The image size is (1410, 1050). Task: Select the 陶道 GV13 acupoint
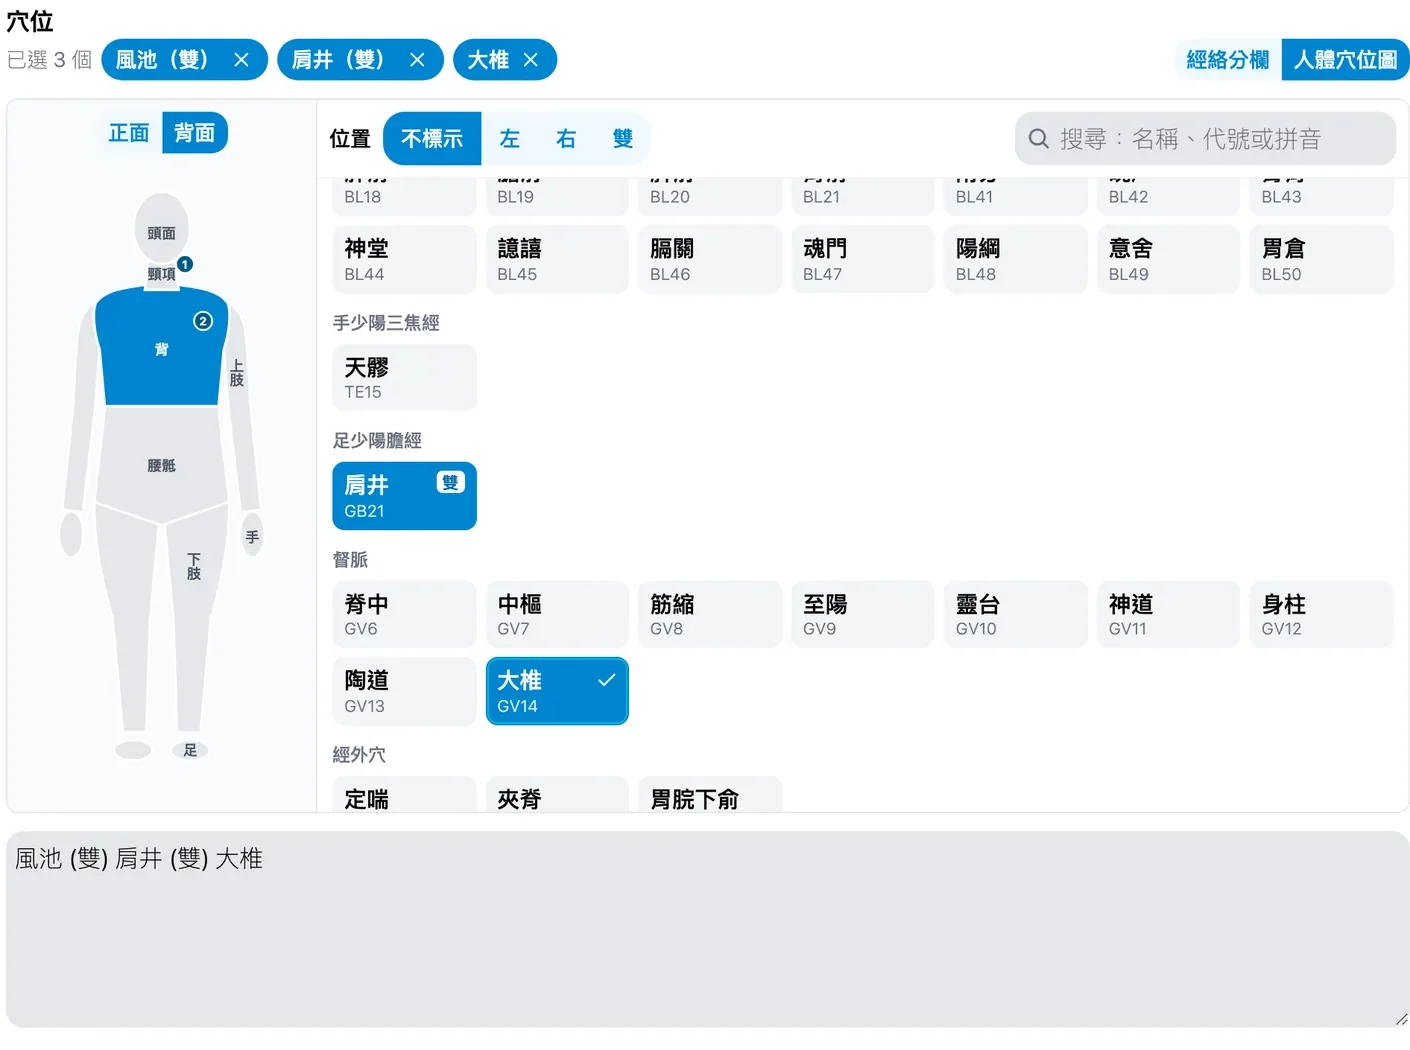click(x=404, y=691)
